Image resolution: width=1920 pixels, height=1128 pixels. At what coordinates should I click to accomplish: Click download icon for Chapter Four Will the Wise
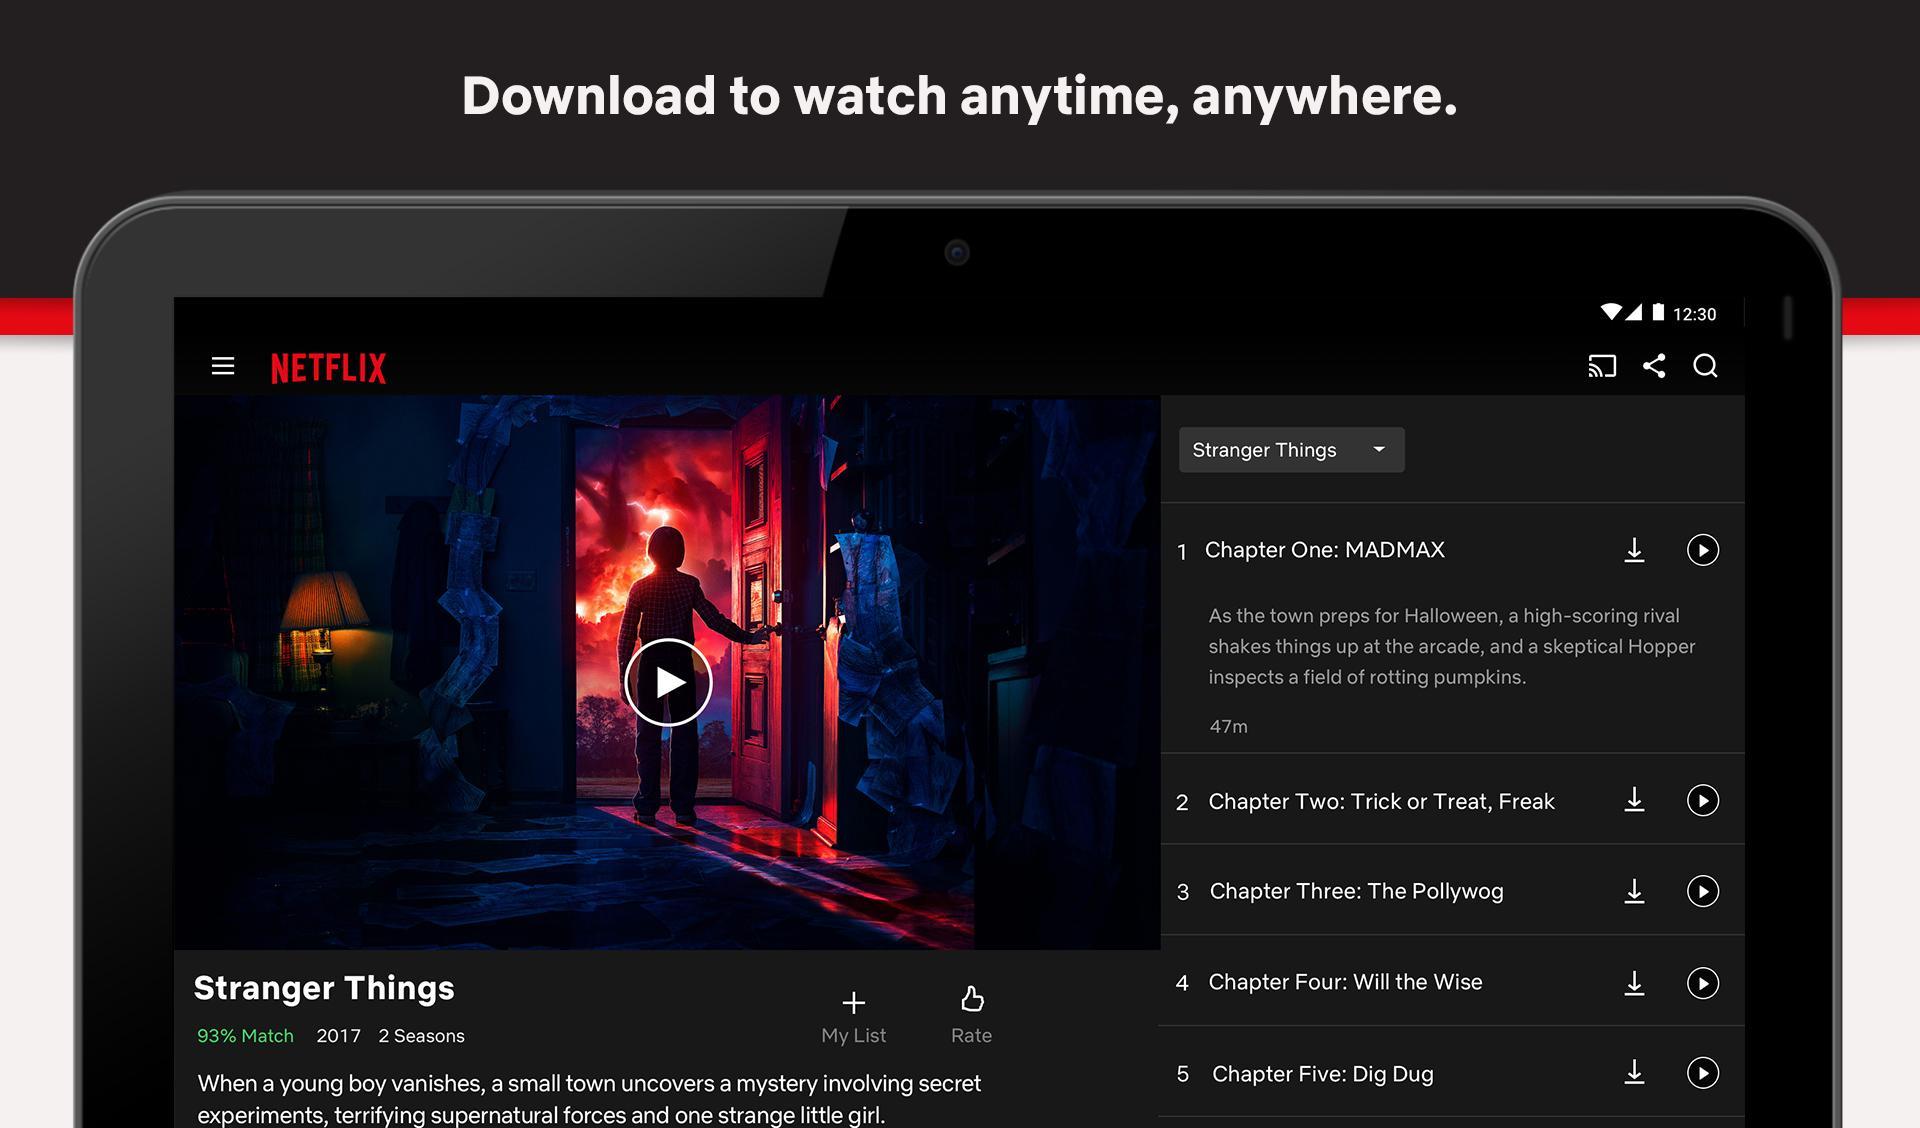click(x=1635, y=980)
